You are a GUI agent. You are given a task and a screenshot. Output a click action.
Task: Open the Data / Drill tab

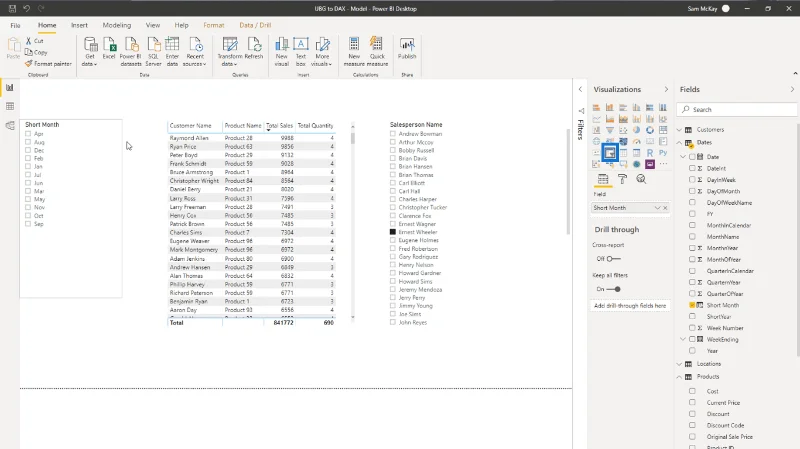point(255,25)
